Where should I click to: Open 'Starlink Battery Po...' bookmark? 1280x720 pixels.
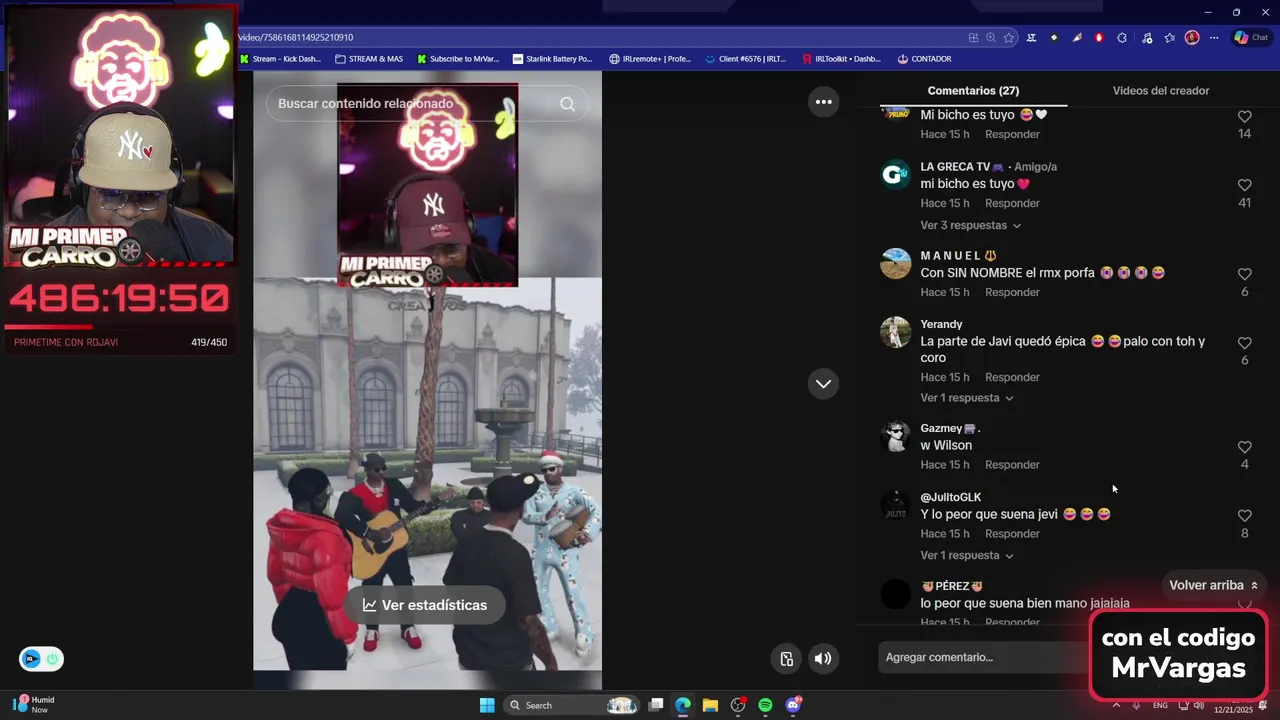click(x=552, y=59)
